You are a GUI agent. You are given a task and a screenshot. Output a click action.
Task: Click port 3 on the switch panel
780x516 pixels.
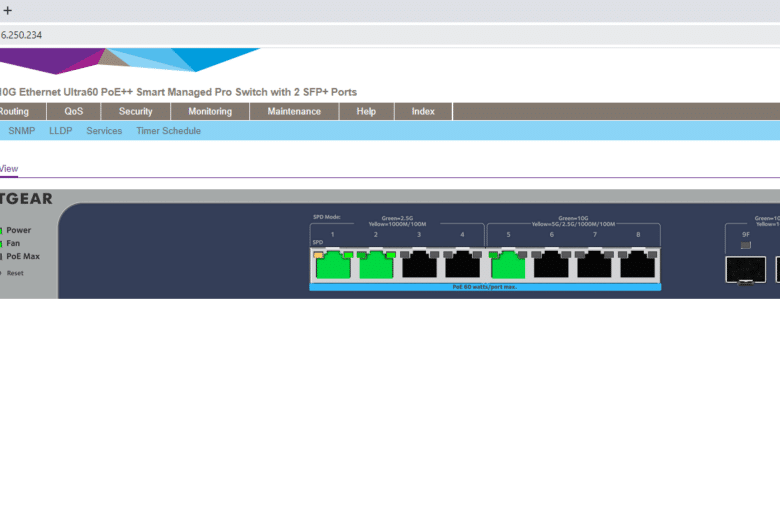coord(419,265)
